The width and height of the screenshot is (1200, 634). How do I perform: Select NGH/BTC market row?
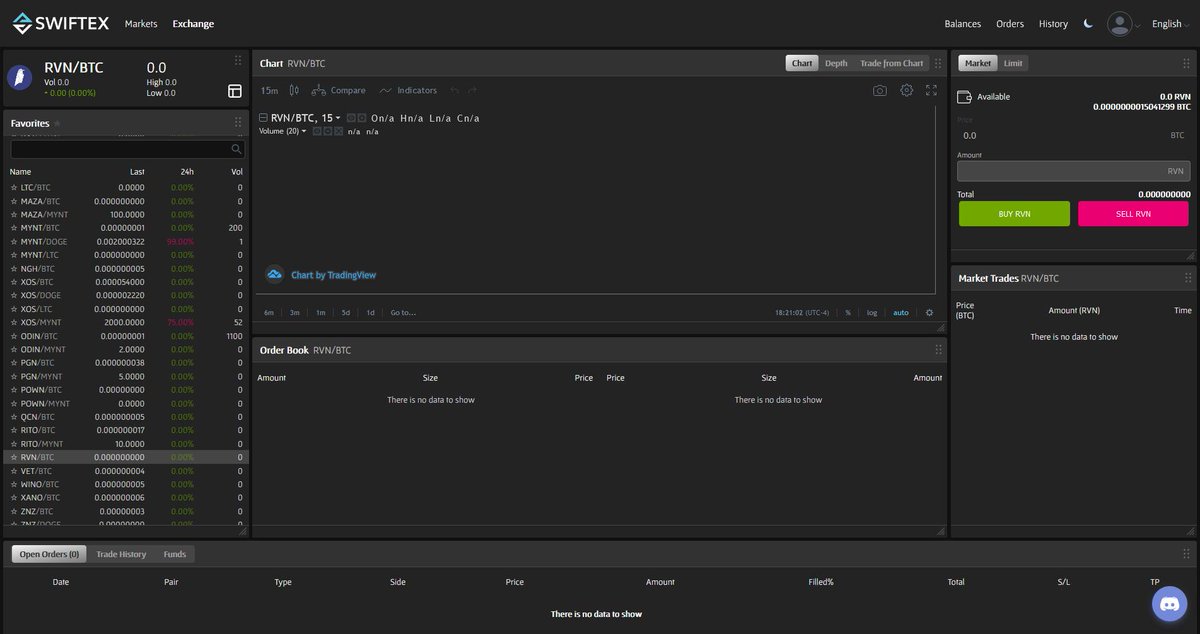pos(125,268)
